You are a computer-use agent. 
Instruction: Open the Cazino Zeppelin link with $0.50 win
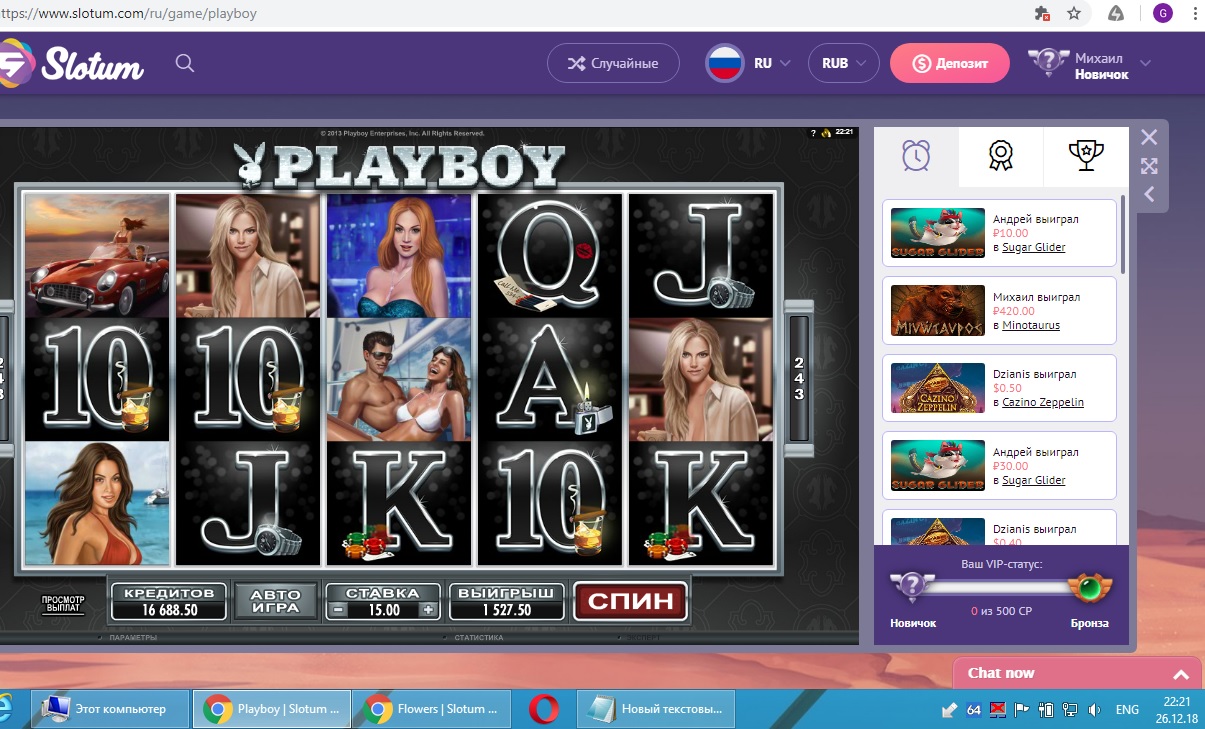coord(1043,402)
